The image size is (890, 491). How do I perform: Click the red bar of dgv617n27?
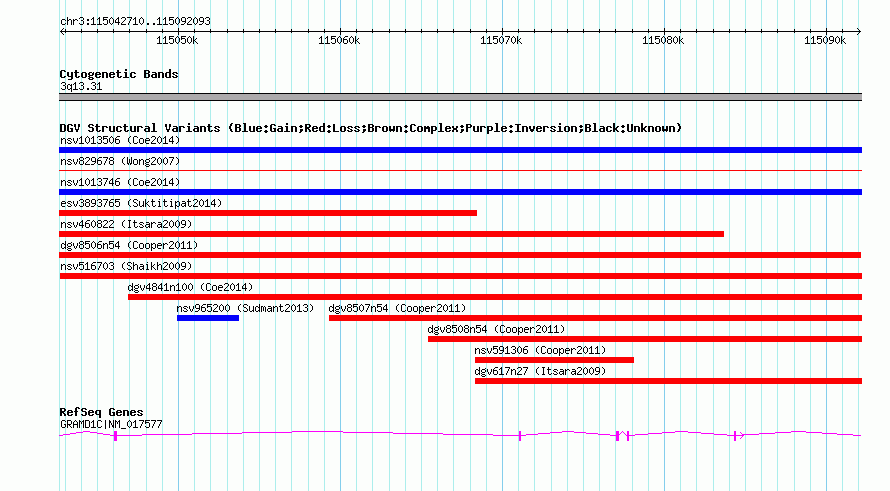668,381
